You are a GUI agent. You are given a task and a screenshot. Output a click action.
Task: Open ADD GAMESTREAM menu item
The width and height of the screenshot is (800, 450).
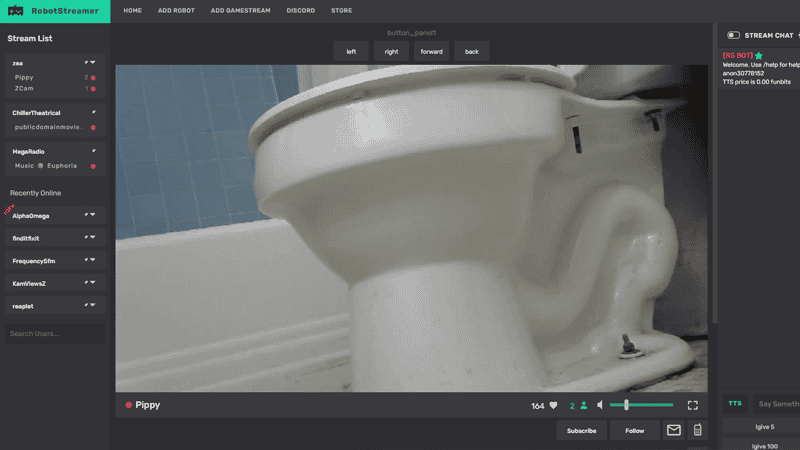click(x=240, y=11)
